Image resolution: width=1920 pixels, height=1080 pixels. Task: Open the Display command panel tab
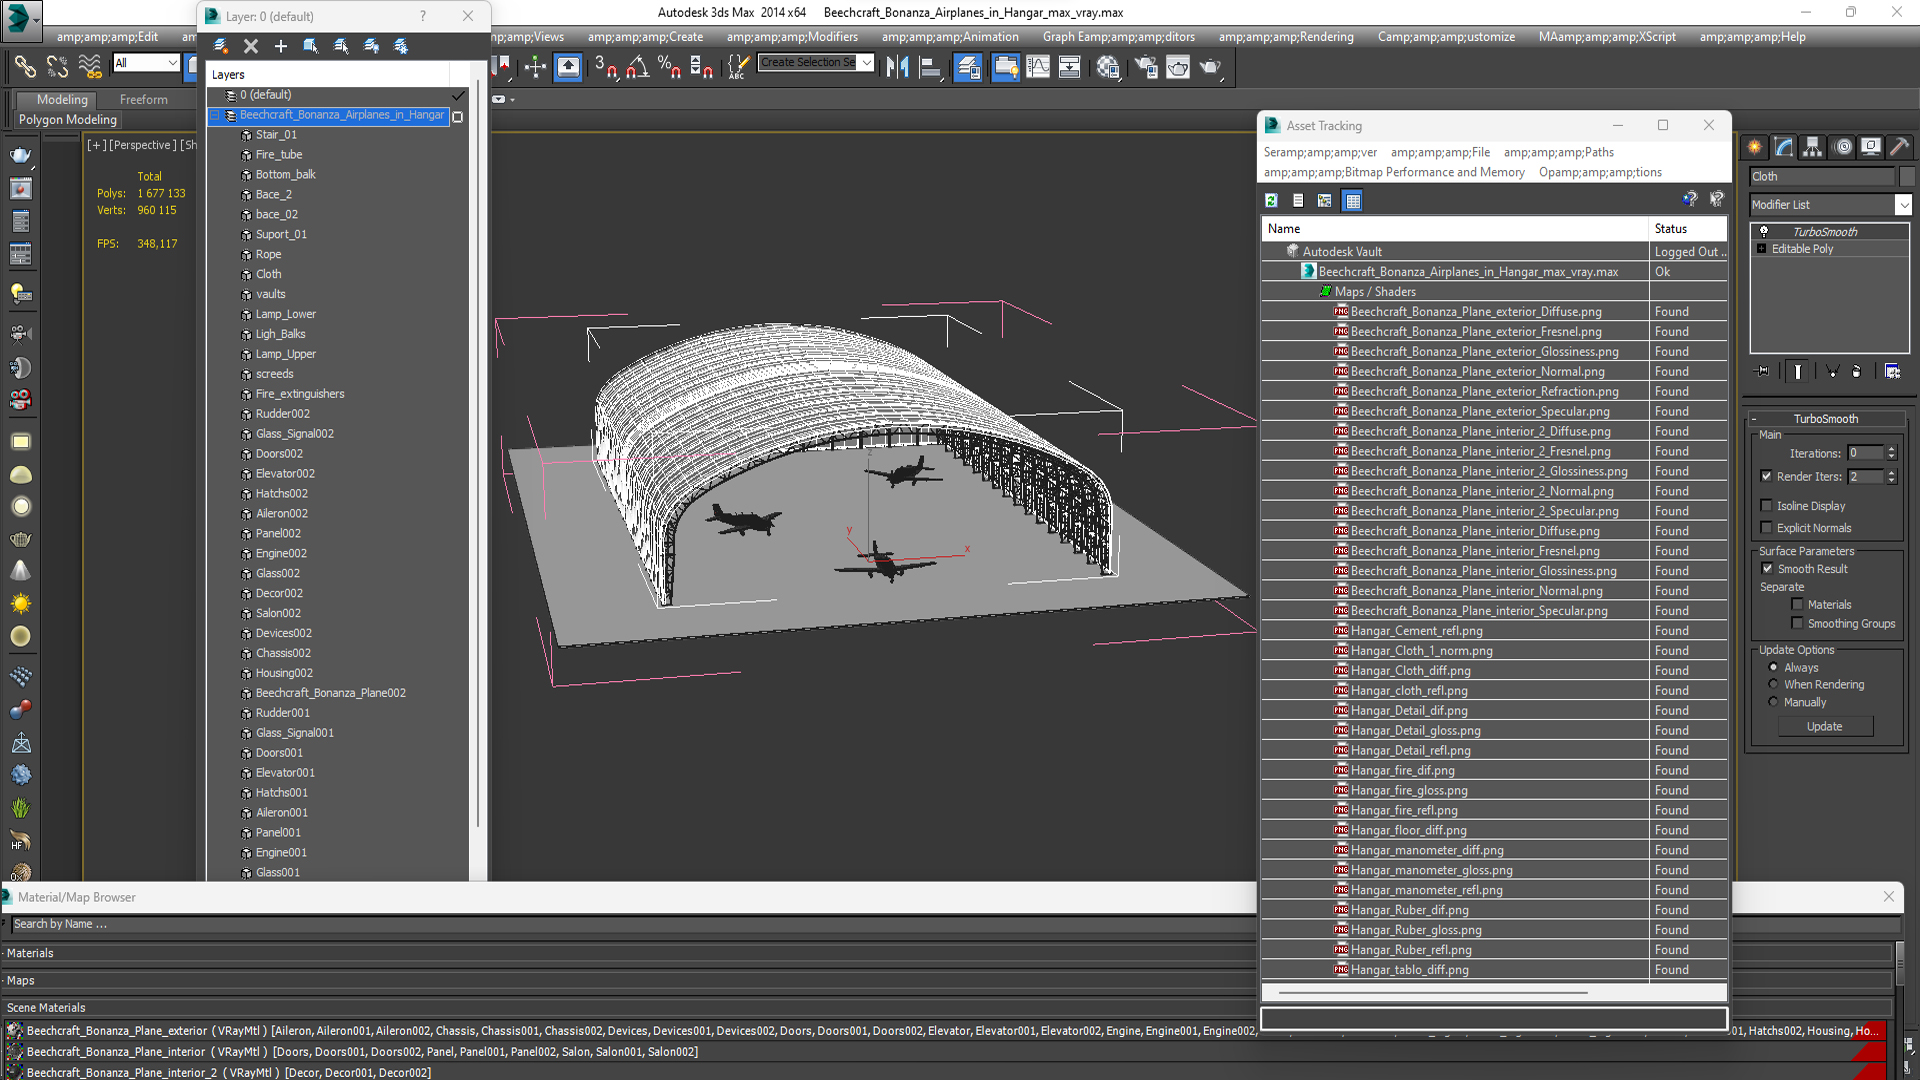1871,147
